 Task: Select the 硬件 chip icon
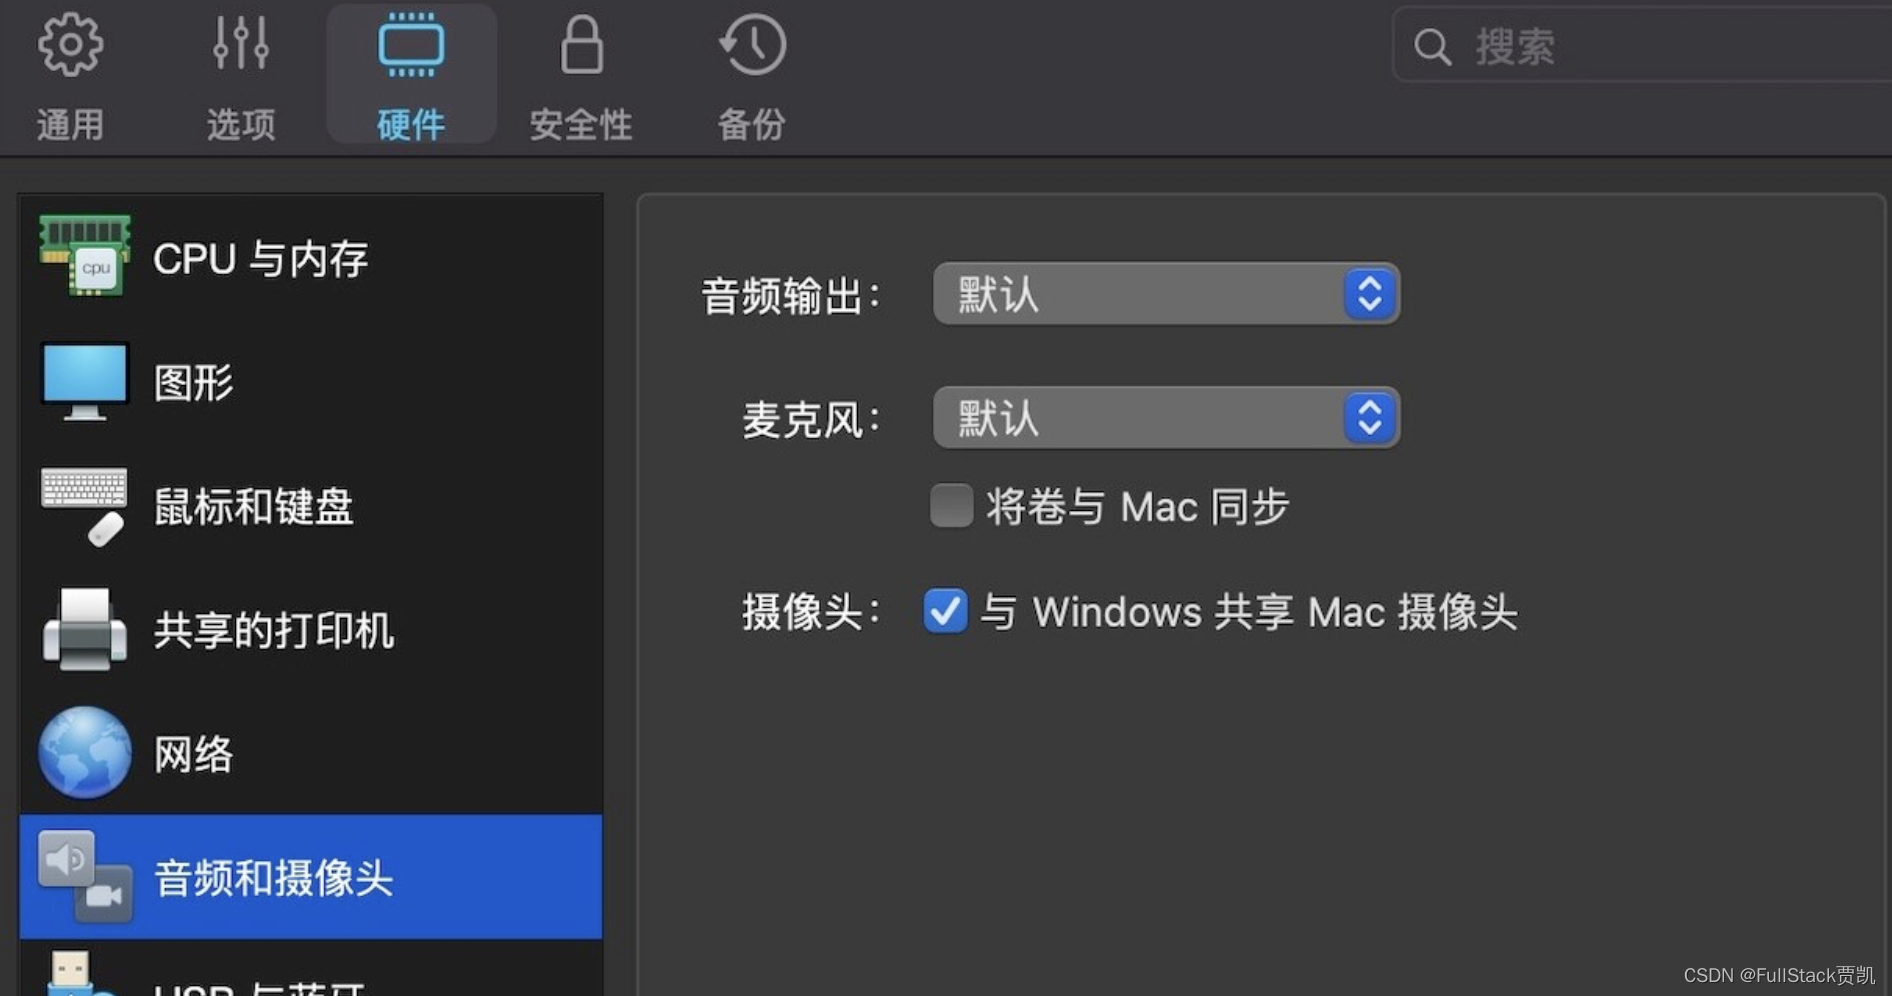[x=411, y=45]
